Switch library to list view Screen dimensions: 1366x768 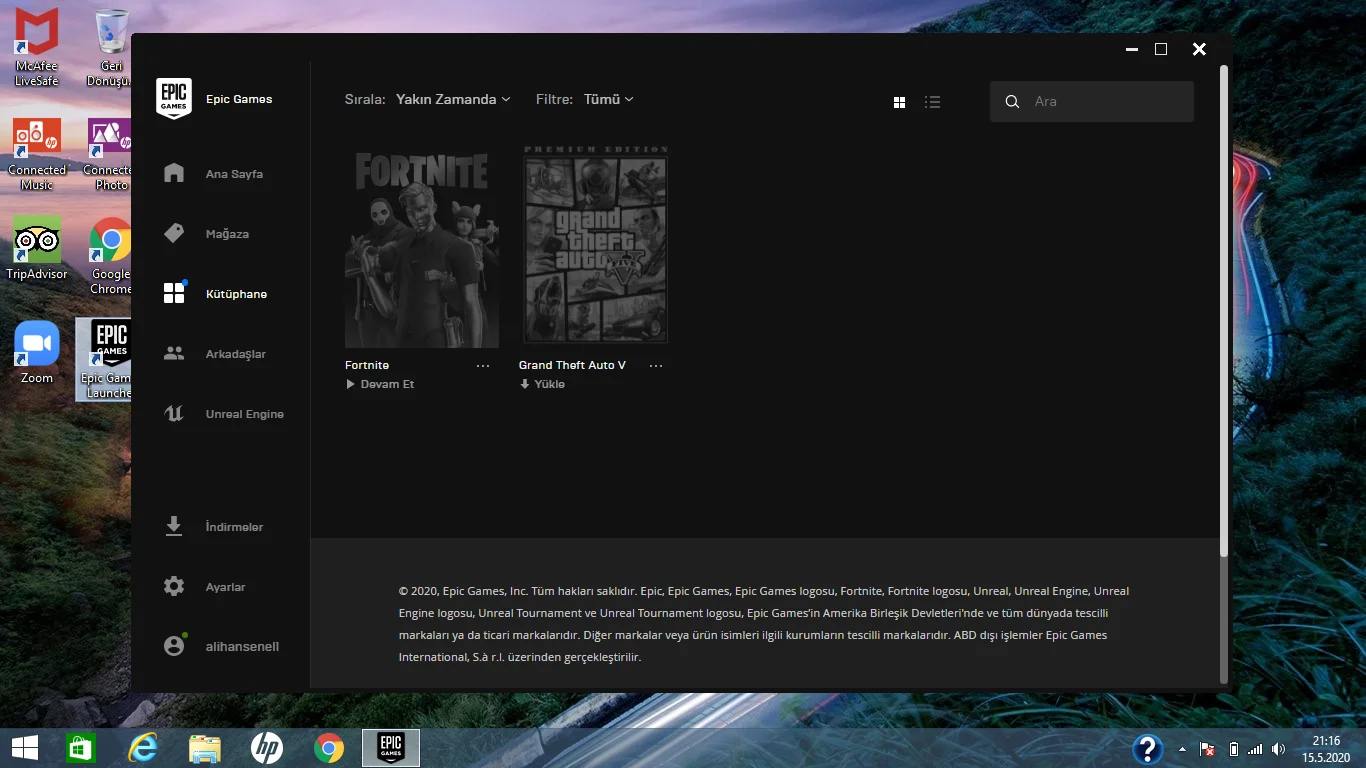pyautogui.click(x=933, y=102)
